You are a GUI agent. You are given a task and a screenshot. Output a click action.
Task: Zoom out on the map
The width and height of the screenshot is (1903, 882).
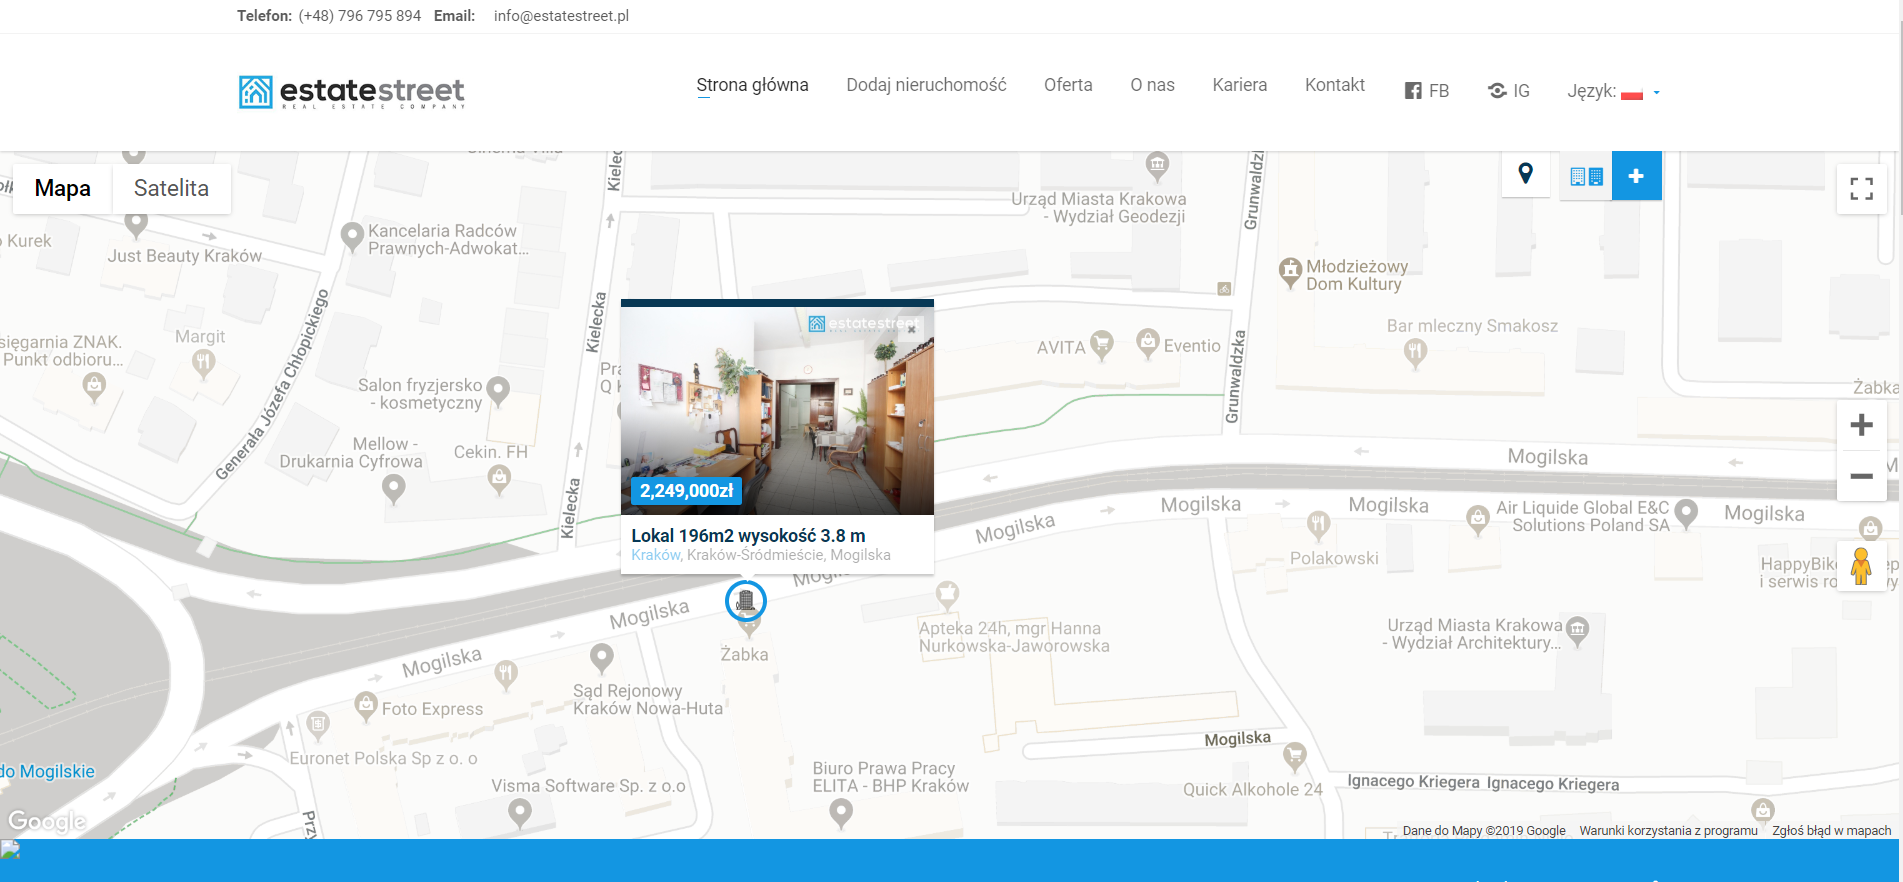coord(1861,476)
